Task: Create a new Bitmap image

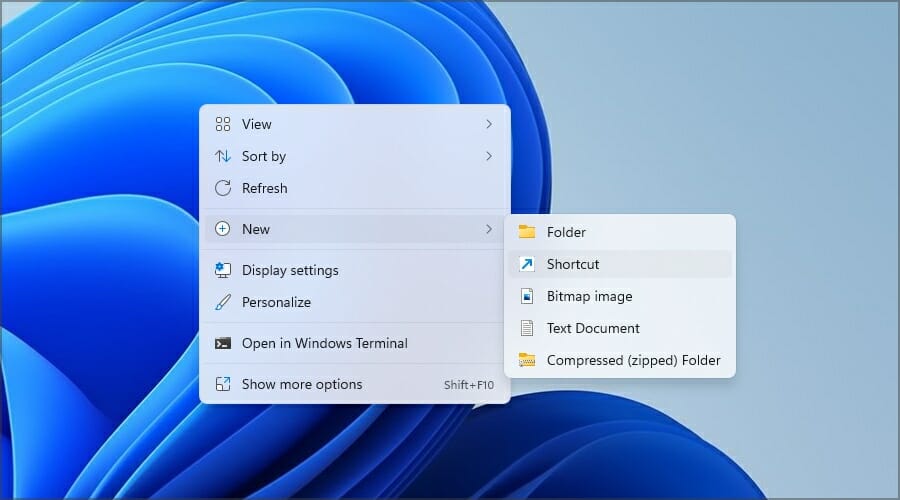Action: [x=620, y=296]
